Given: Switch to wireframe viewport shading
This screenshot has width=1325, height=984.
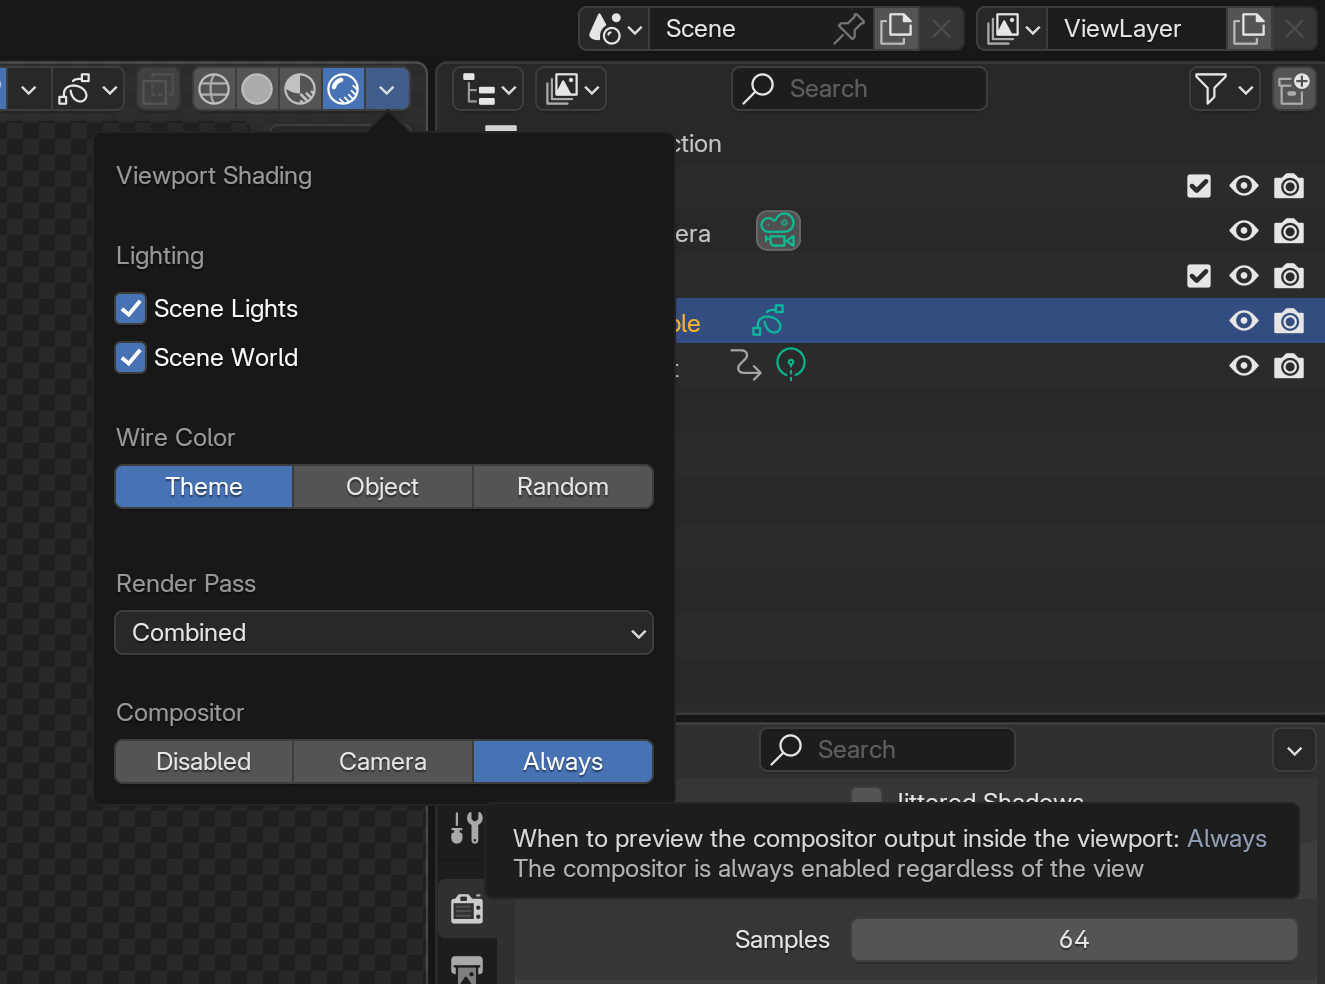Looking at the screenshot, I should [214, 89].
